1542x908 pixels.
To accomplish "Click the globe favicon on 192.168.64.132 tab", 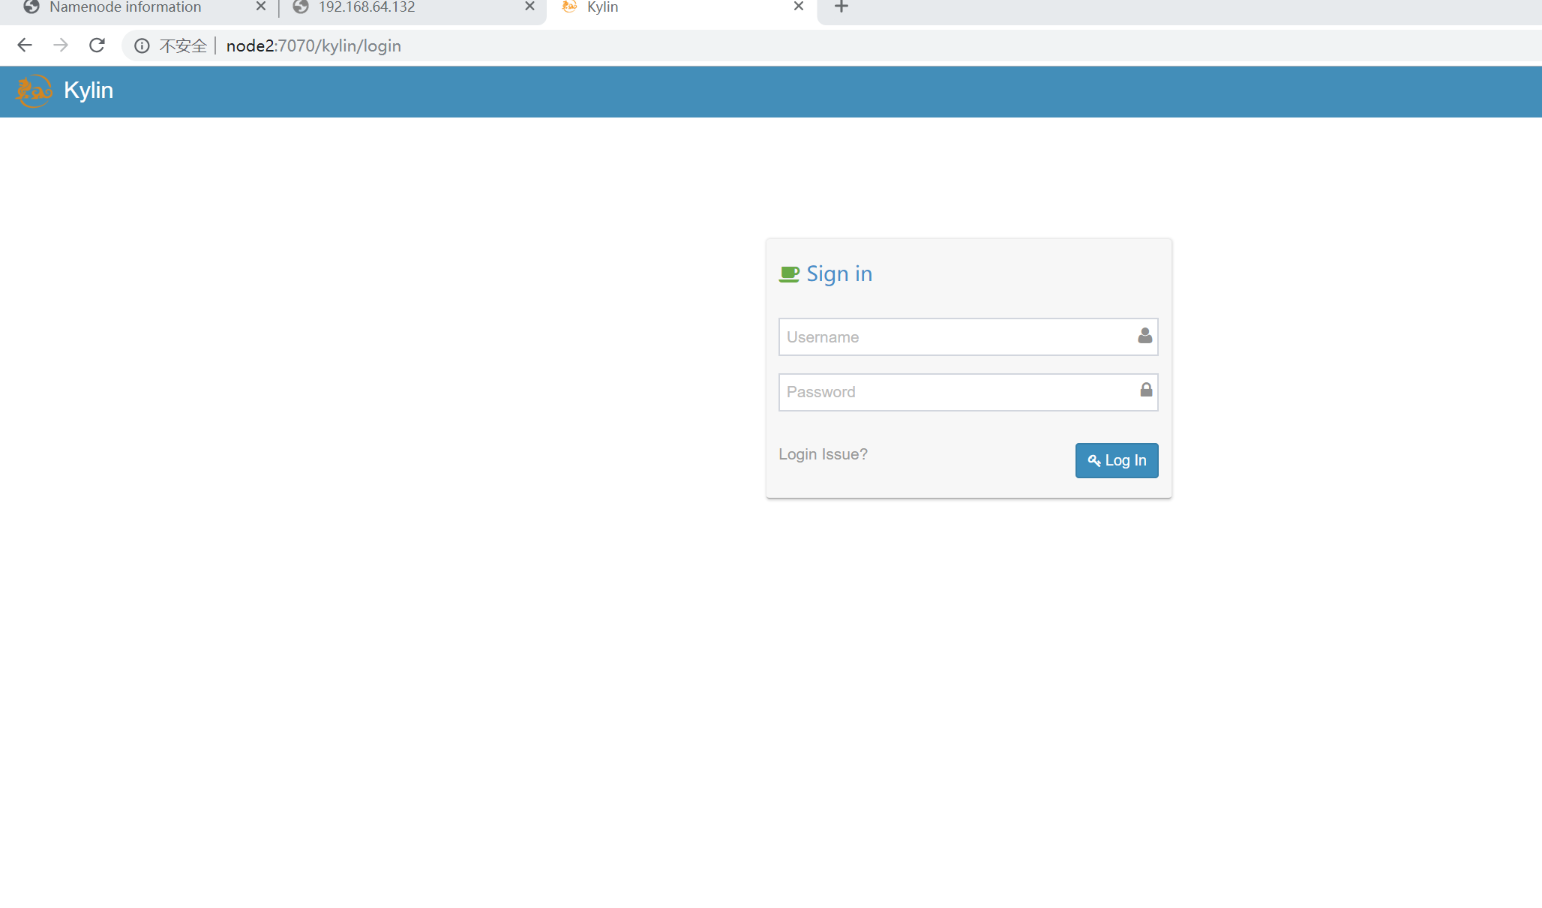I will (x=300, y=7).
